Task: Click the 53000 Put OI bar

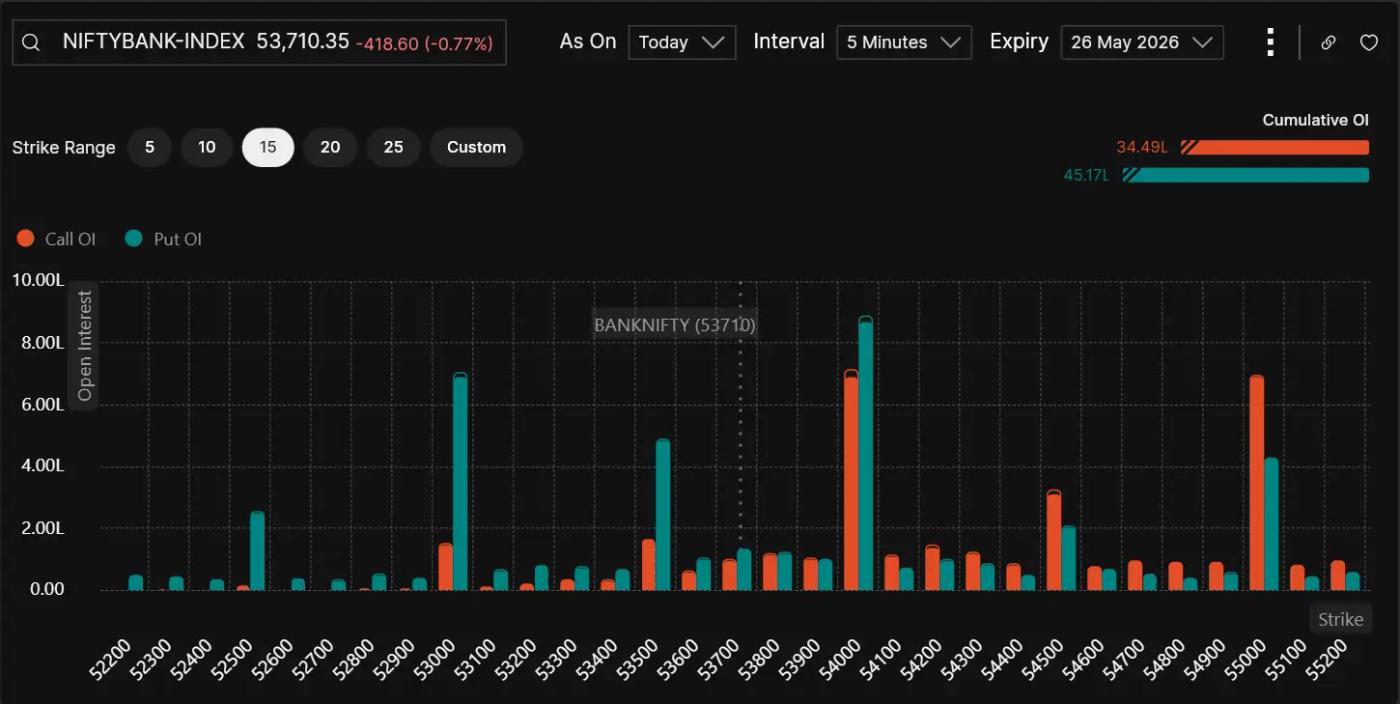Action: pos(460,481)
